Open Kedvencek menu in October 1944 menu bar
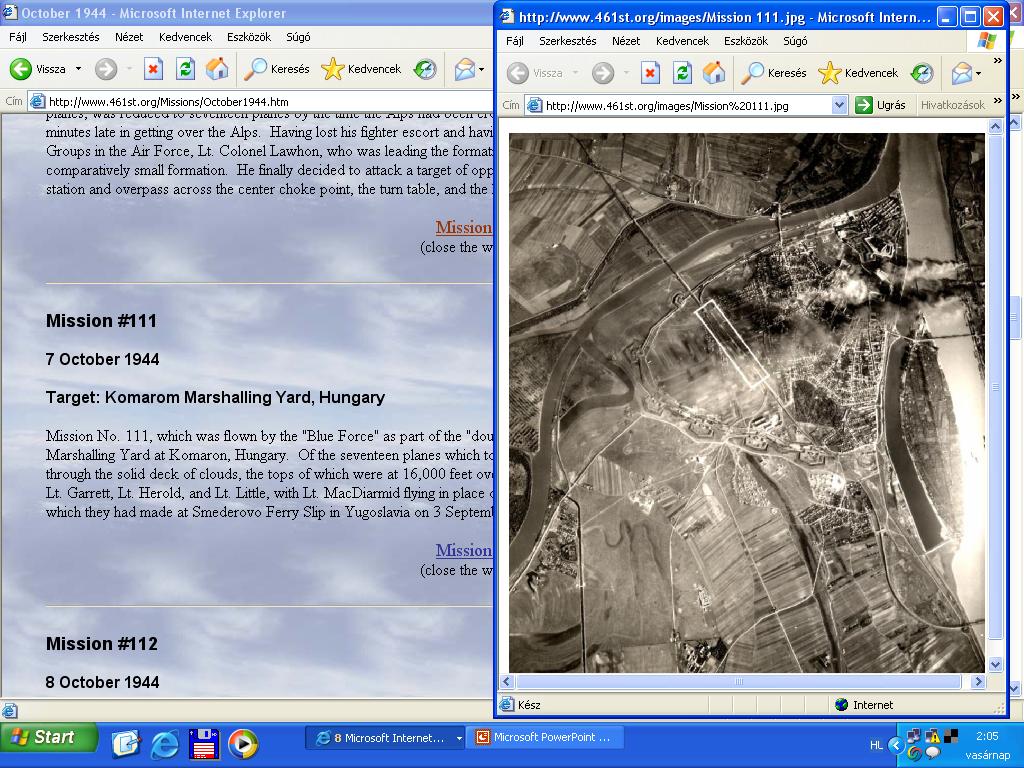 point(185,37)
